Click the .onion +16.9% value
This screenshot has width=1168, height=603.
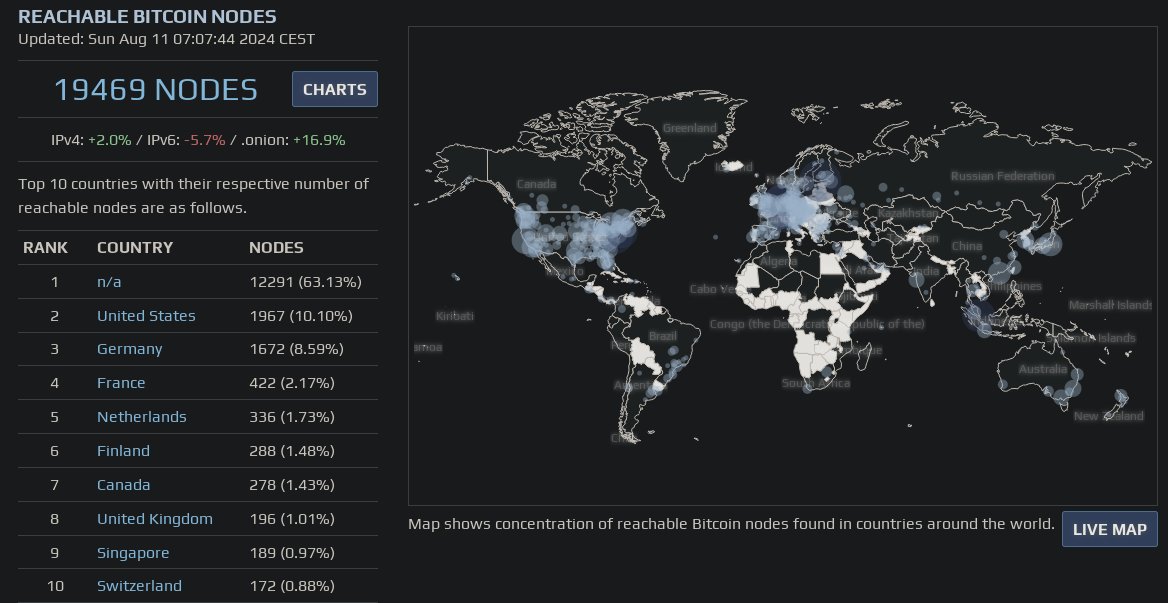tap(319, 140)
